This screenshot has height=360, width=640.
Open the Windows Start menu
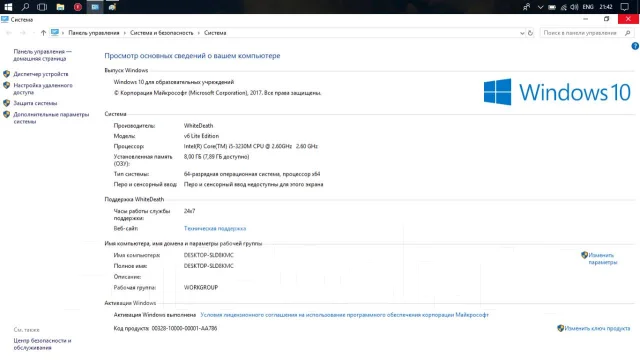point(8,7)
